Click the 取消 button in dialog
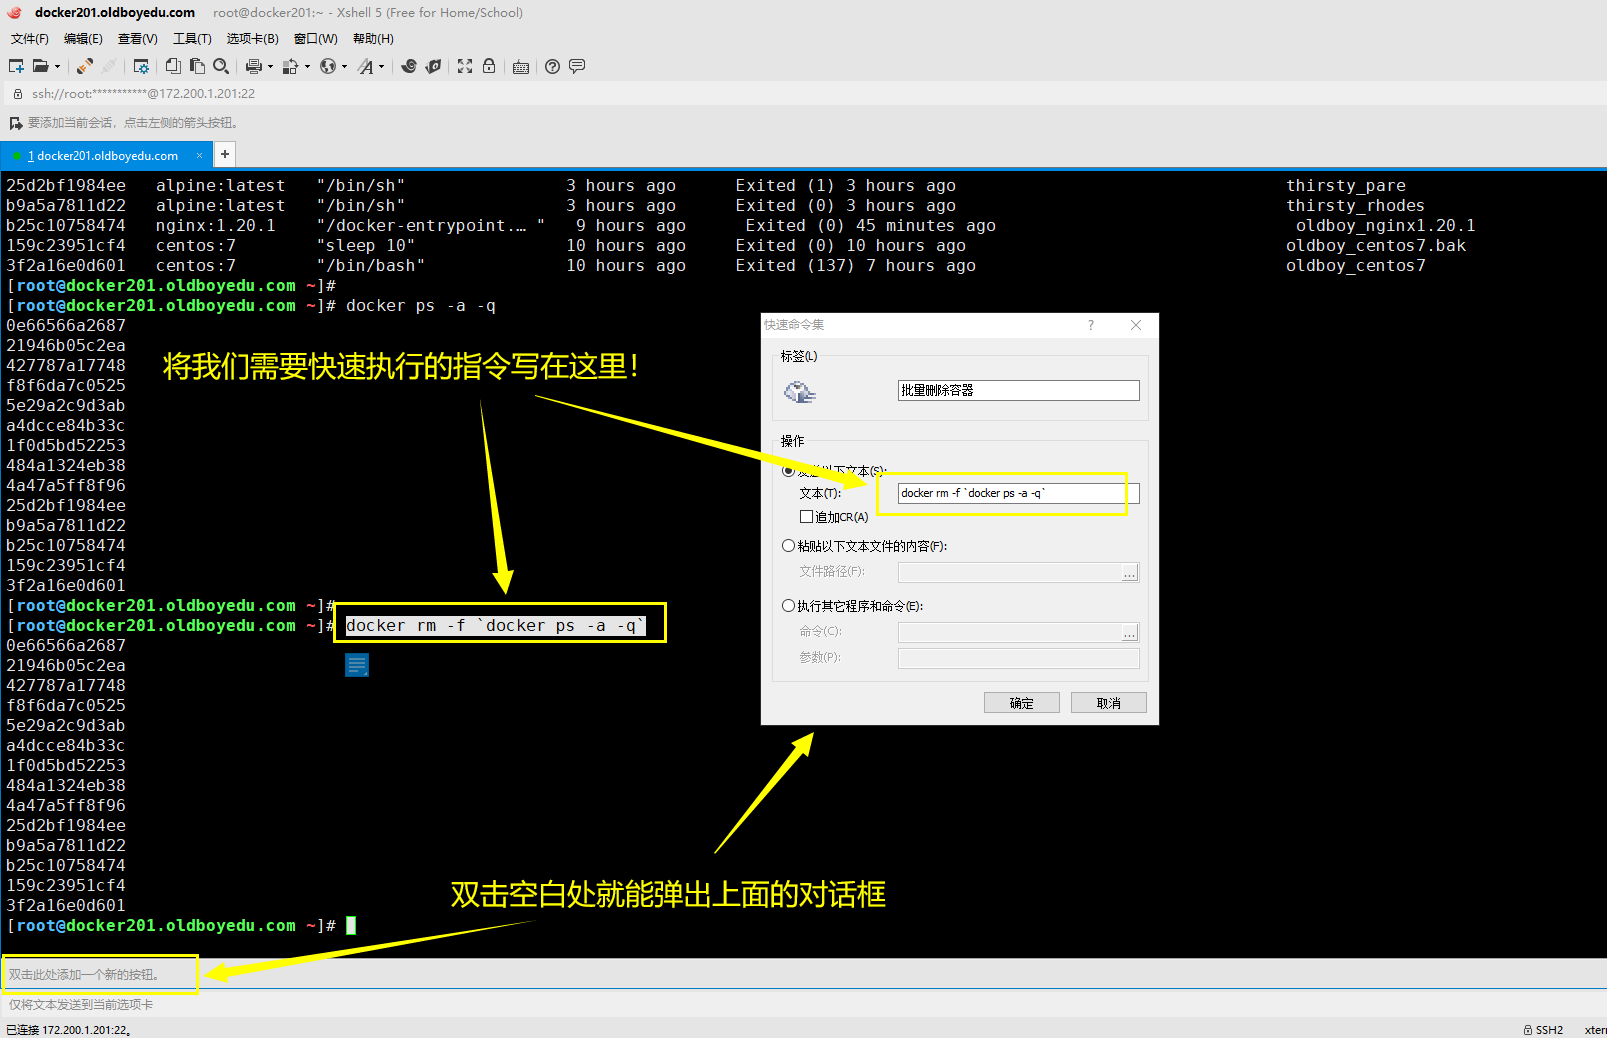 point(1108,703)
